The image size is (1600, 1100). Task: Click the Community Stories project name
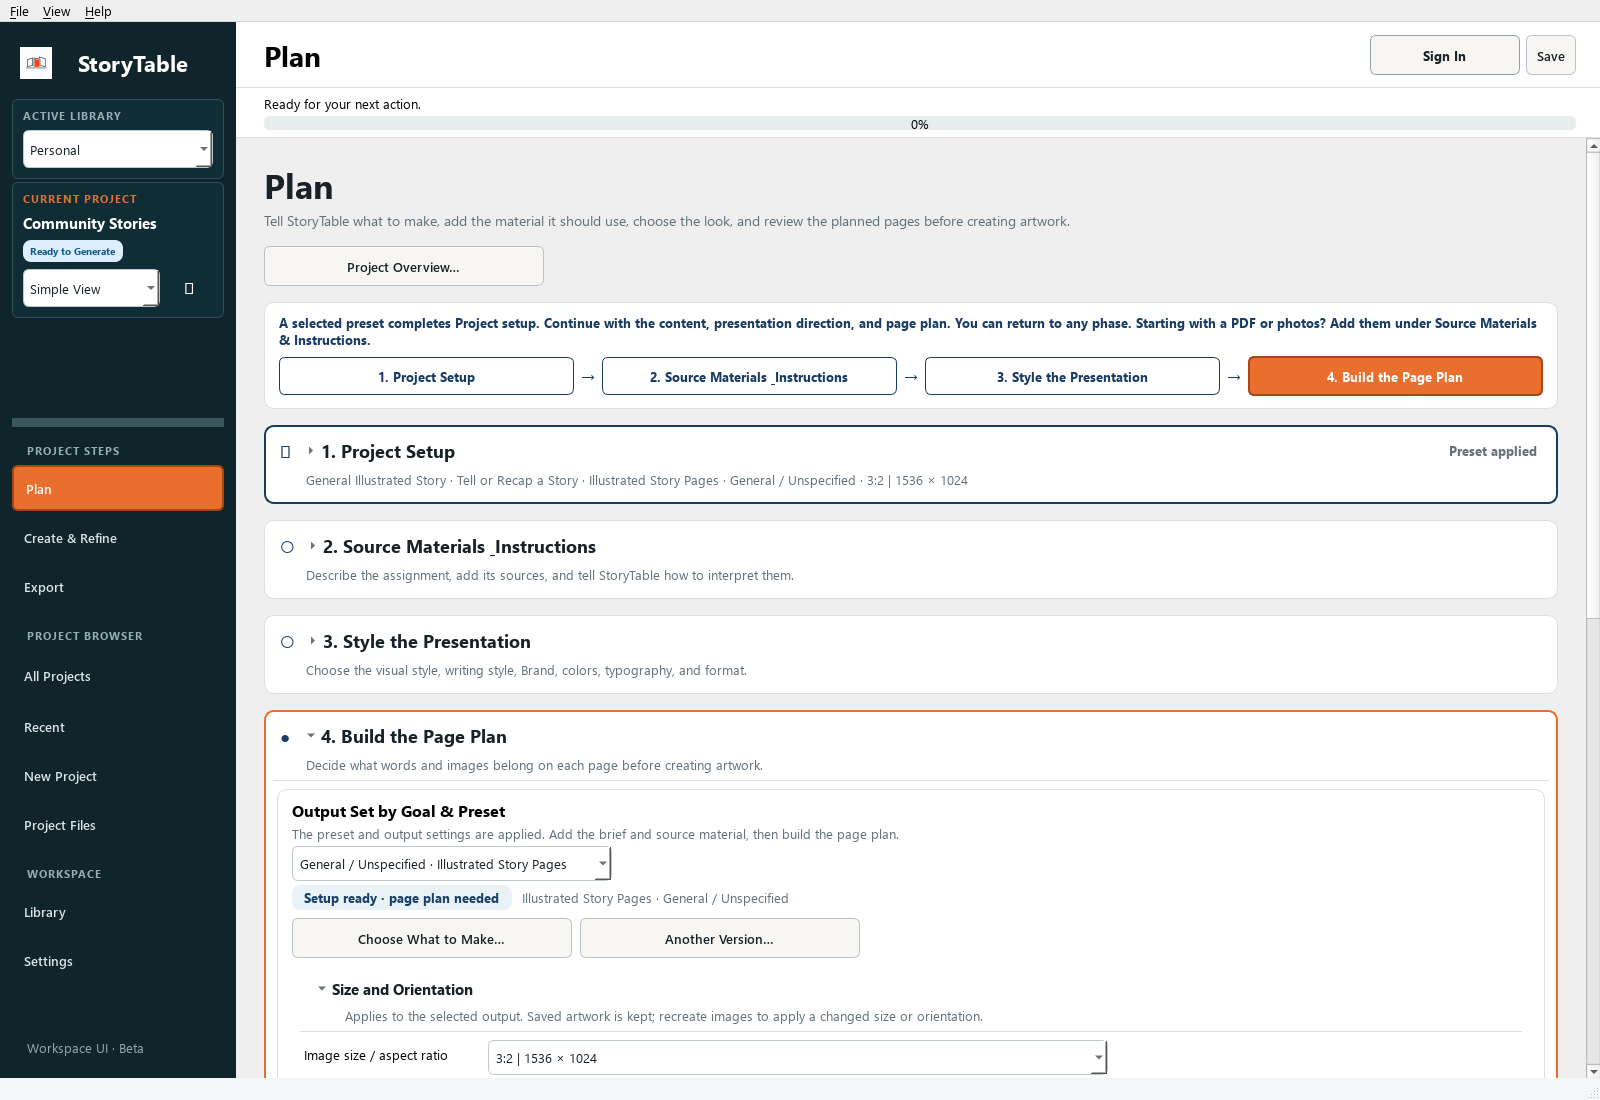(90, 224)
